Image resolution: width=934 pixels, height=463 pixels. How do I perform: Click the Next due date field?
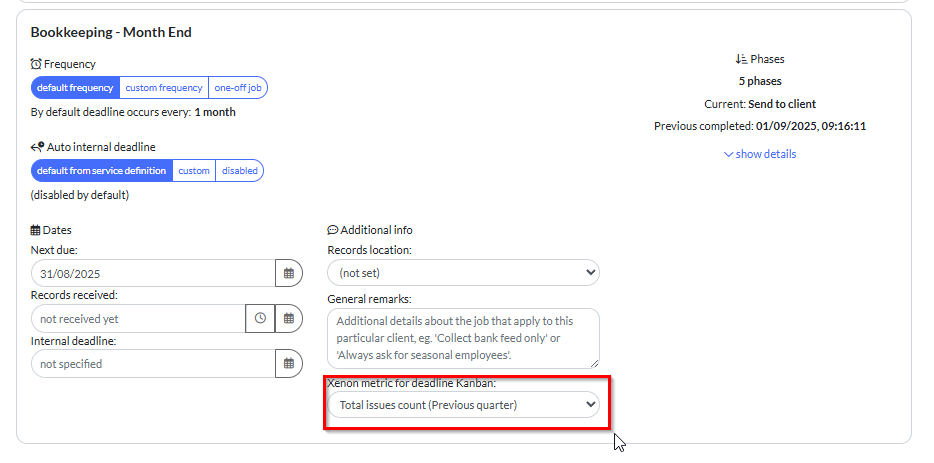coord(153,273)
